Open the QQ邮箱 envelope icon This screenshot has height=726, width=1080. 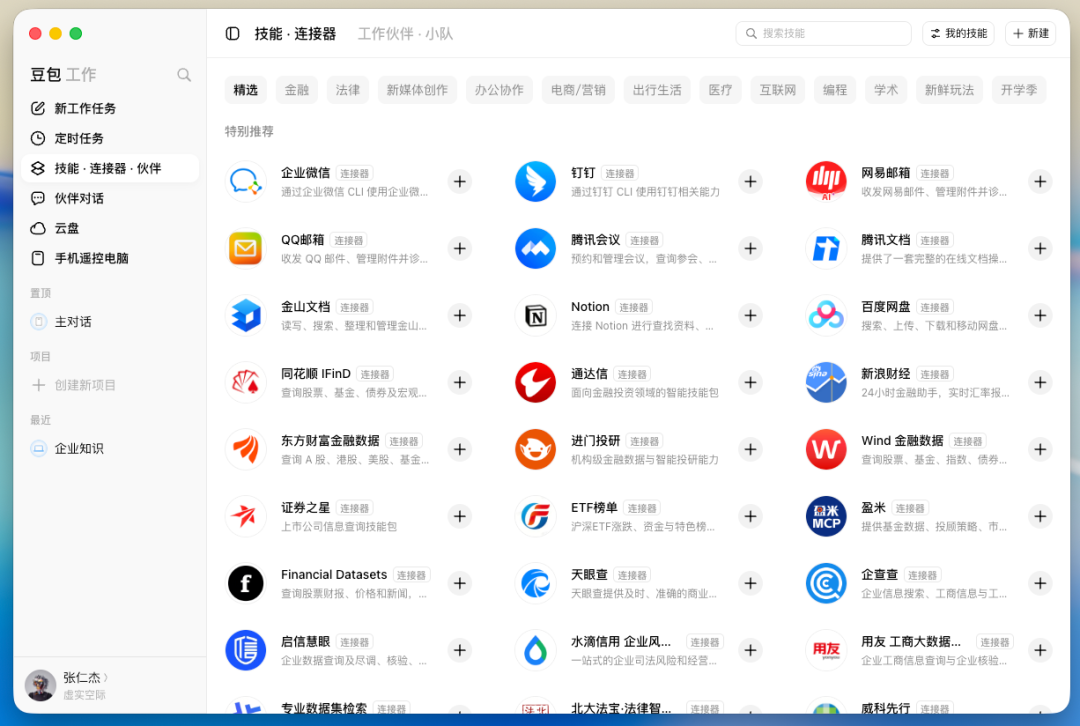tap(246, 249)
